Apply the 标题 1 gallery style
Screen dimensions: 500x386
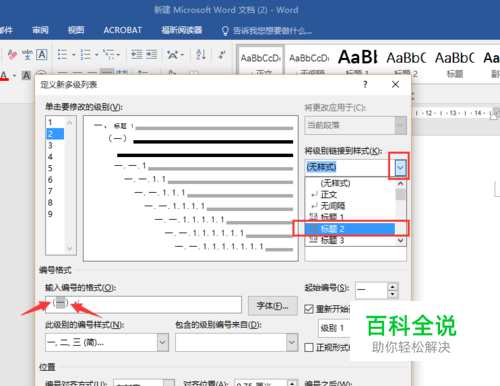(358, 62)
